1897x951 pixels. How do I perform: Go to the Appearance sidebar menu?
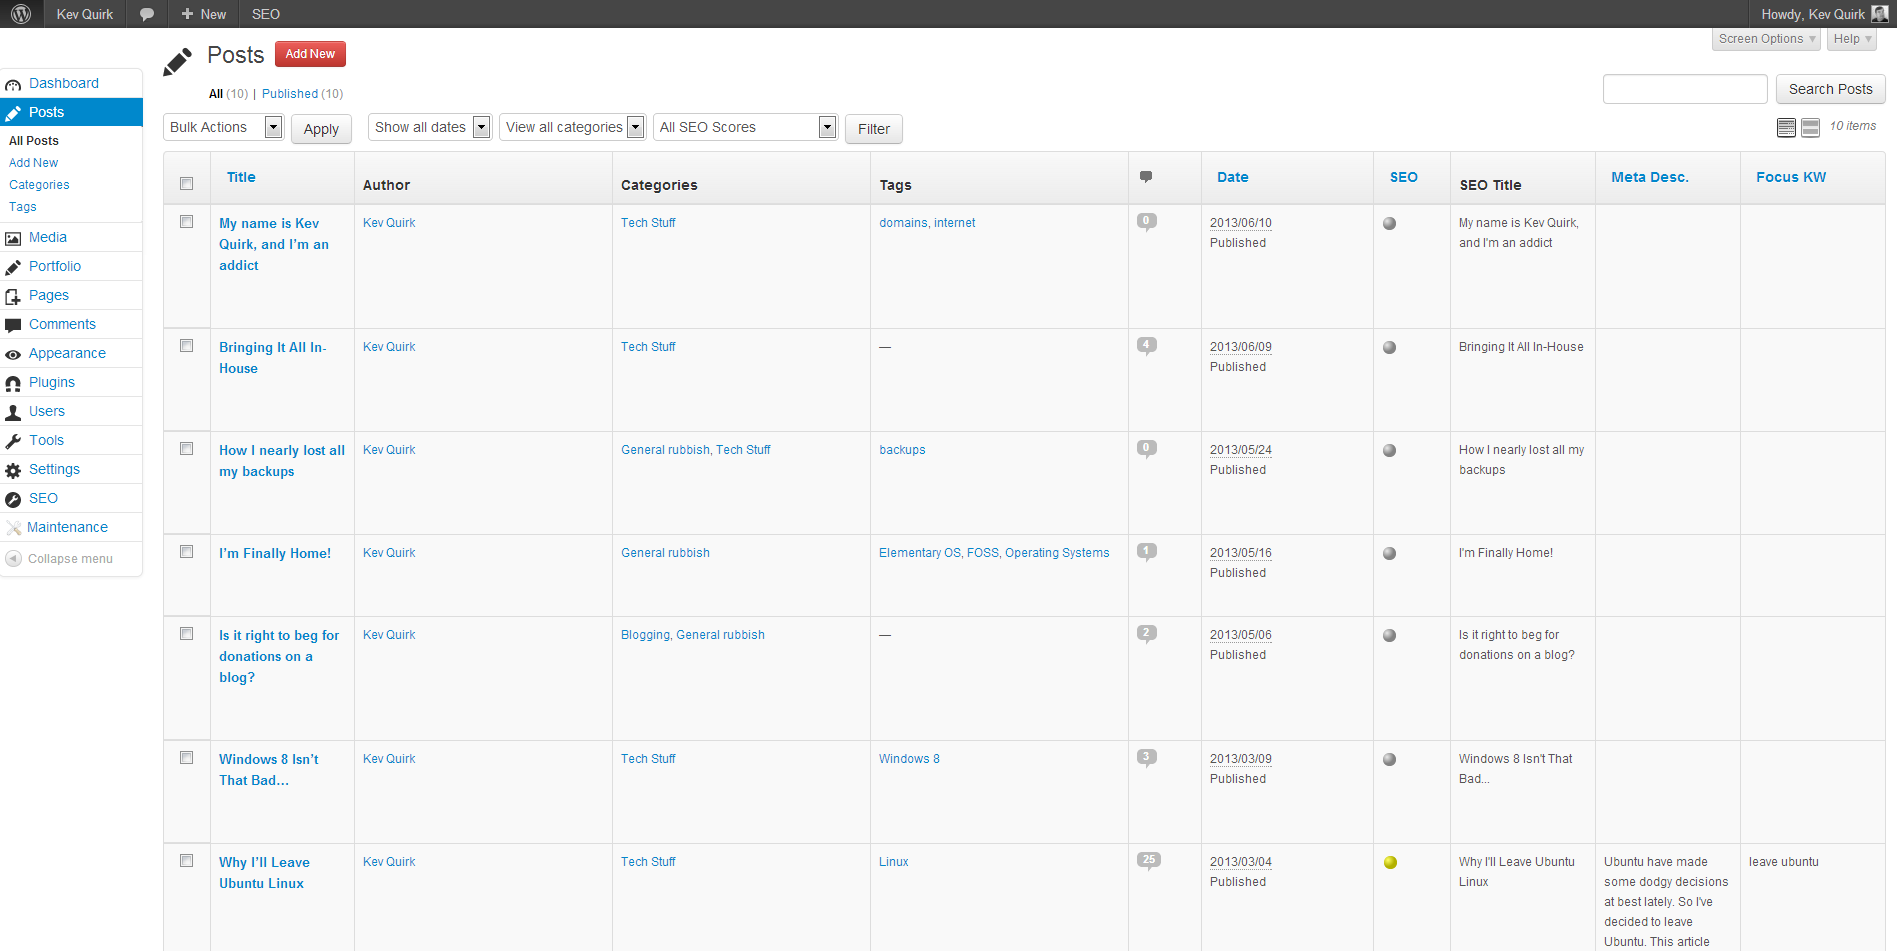pyautogui.click(x=67, y=353)
